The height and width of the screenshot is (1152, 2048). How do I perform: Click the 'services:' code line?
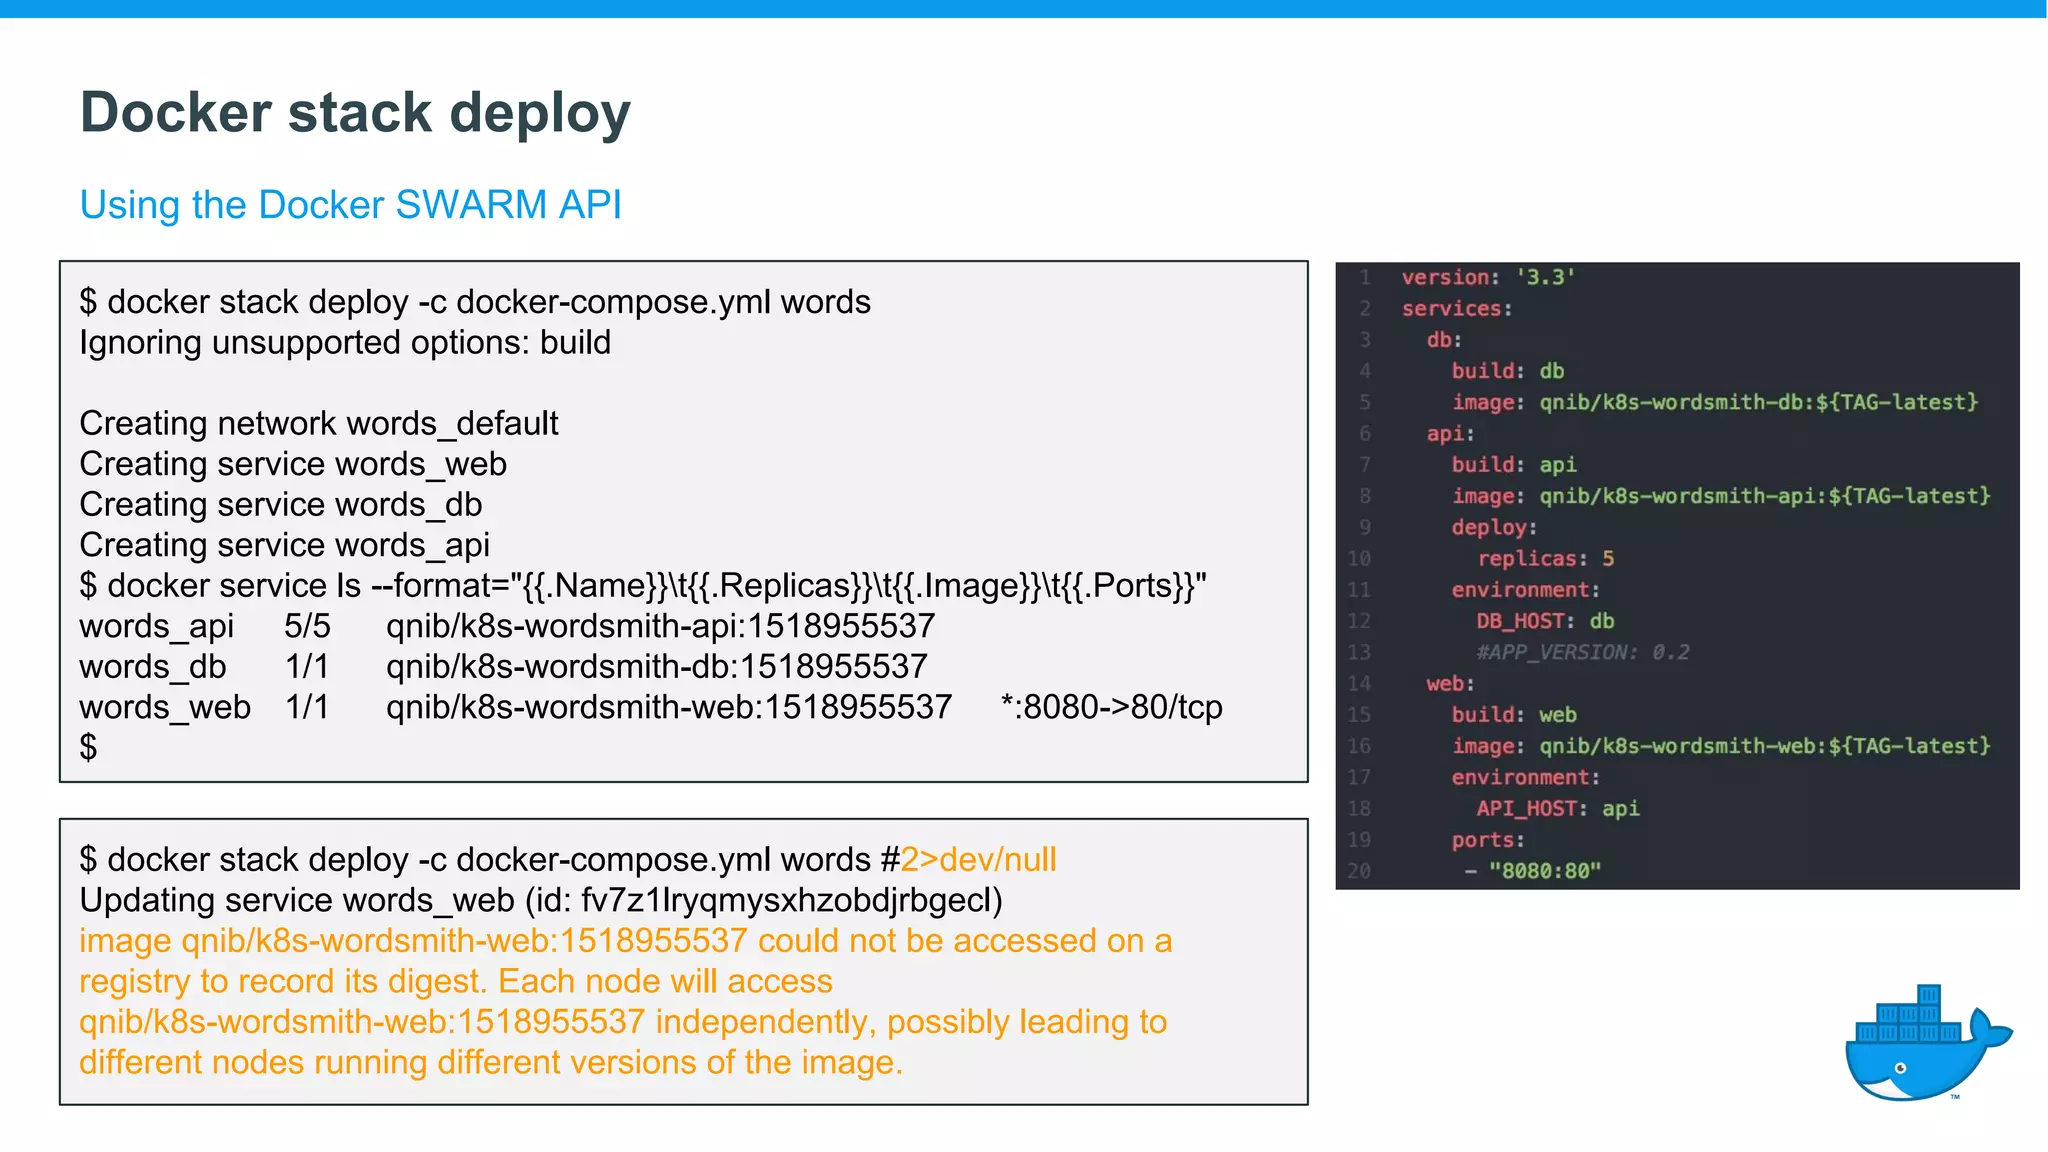(x=1457, y=308)
